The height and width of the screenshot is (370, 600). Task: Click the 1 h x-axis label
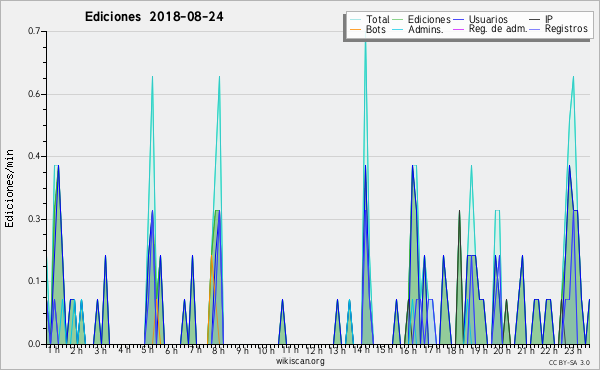pos(54,350)
